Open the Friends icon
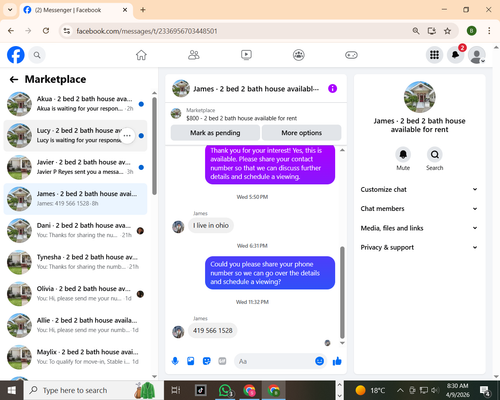Viewport: 500px width, 400px height. [194, 55]
